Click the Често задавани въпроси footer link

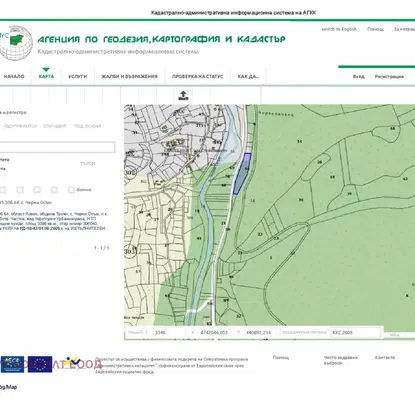(340, 360)
